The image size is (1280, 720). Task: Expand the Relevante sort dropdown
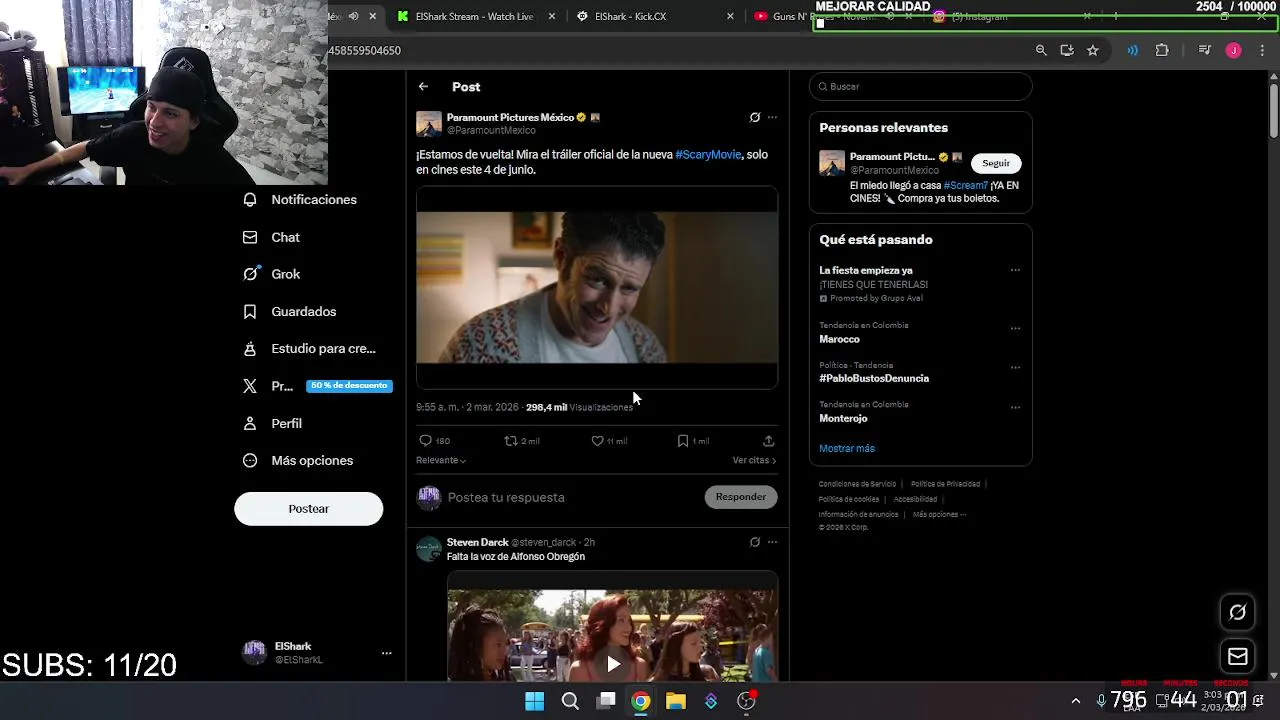tap(441, 460)
